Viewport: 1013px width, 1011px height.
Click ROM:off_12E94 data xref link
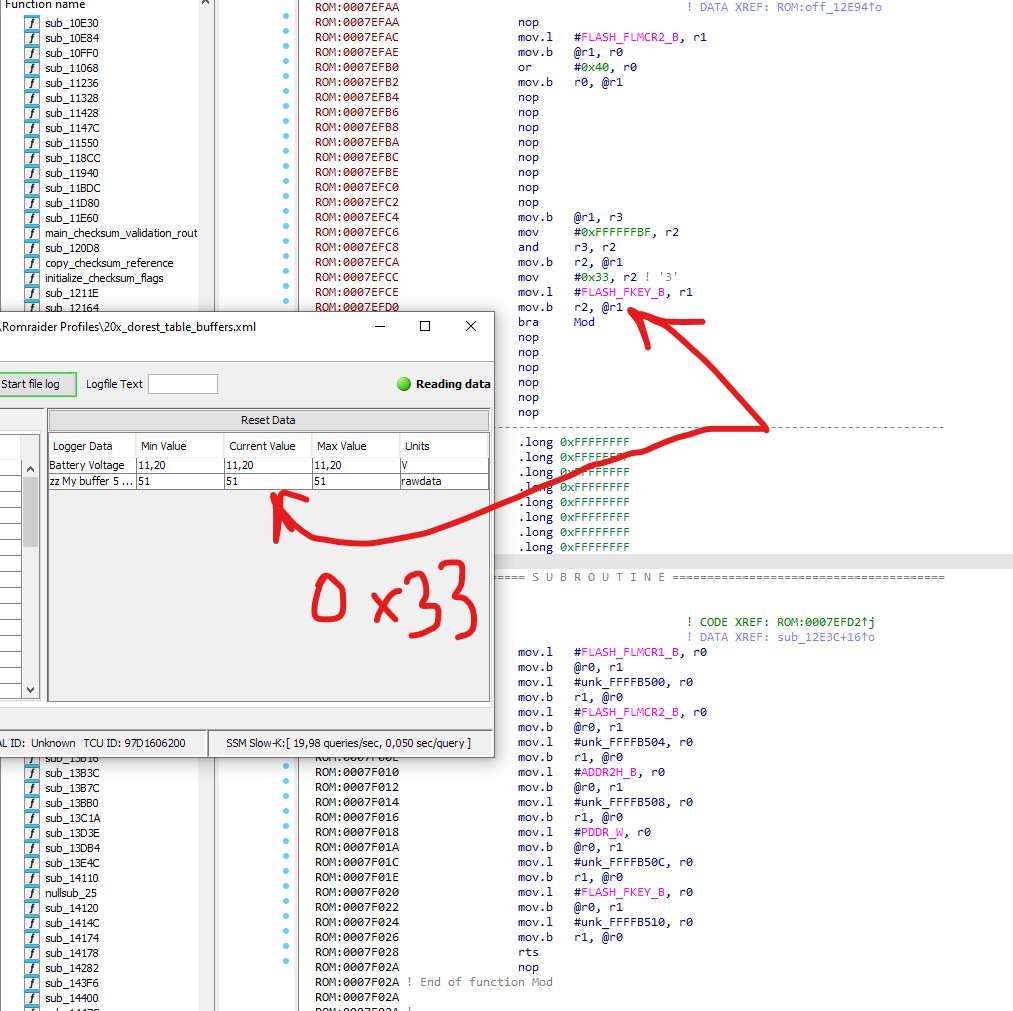pos(830,7)
